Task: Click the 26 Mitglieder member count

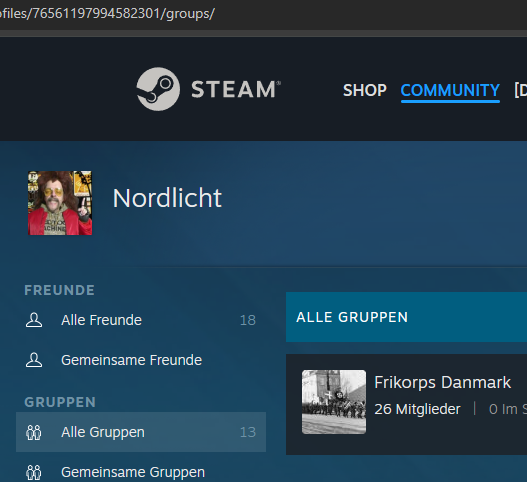Action: (417, 409)
